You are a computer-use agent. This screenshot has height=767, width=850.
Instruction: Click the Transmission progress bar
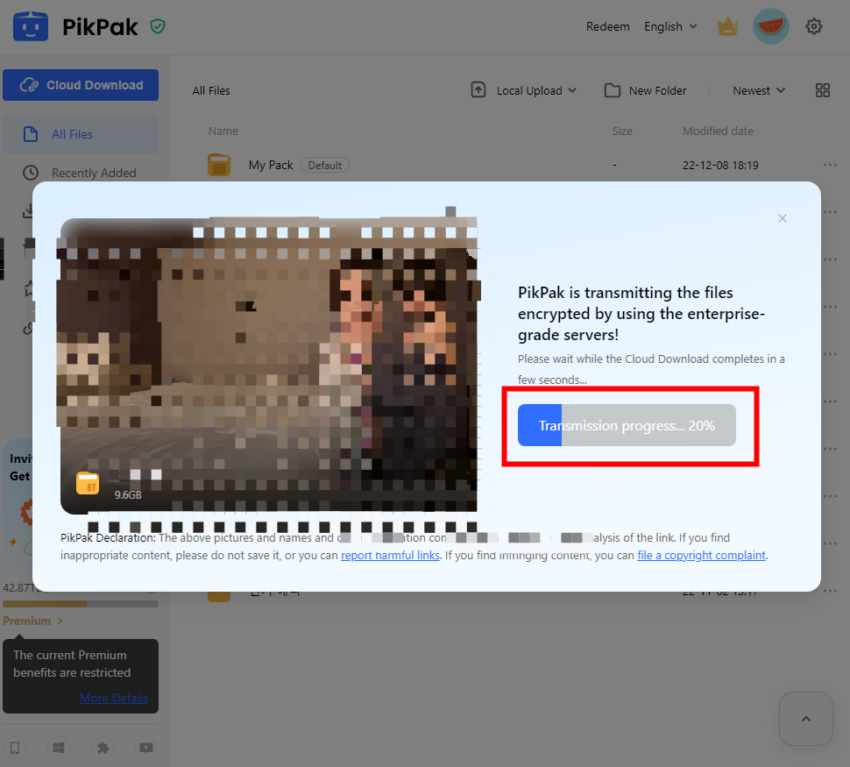tap(629, 425)
